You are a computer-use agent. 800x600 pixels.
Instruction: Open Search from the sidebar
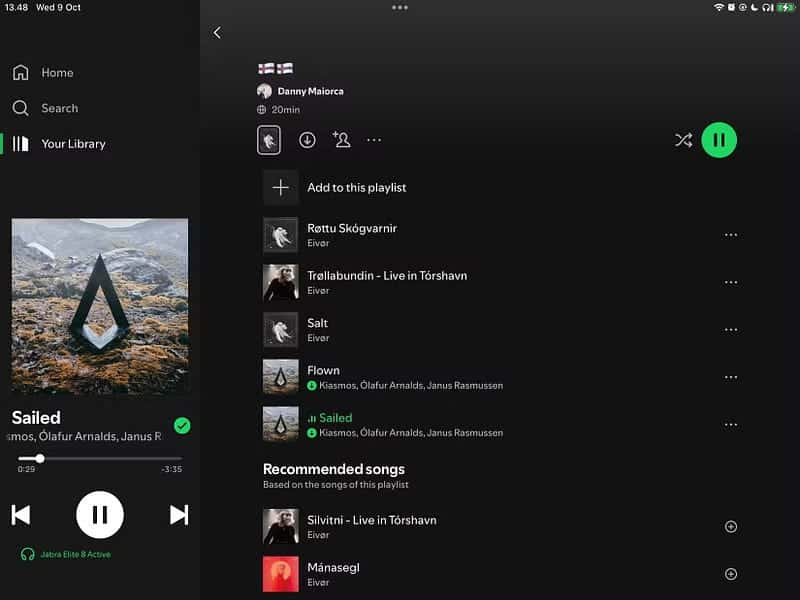(x=59, y=108)
